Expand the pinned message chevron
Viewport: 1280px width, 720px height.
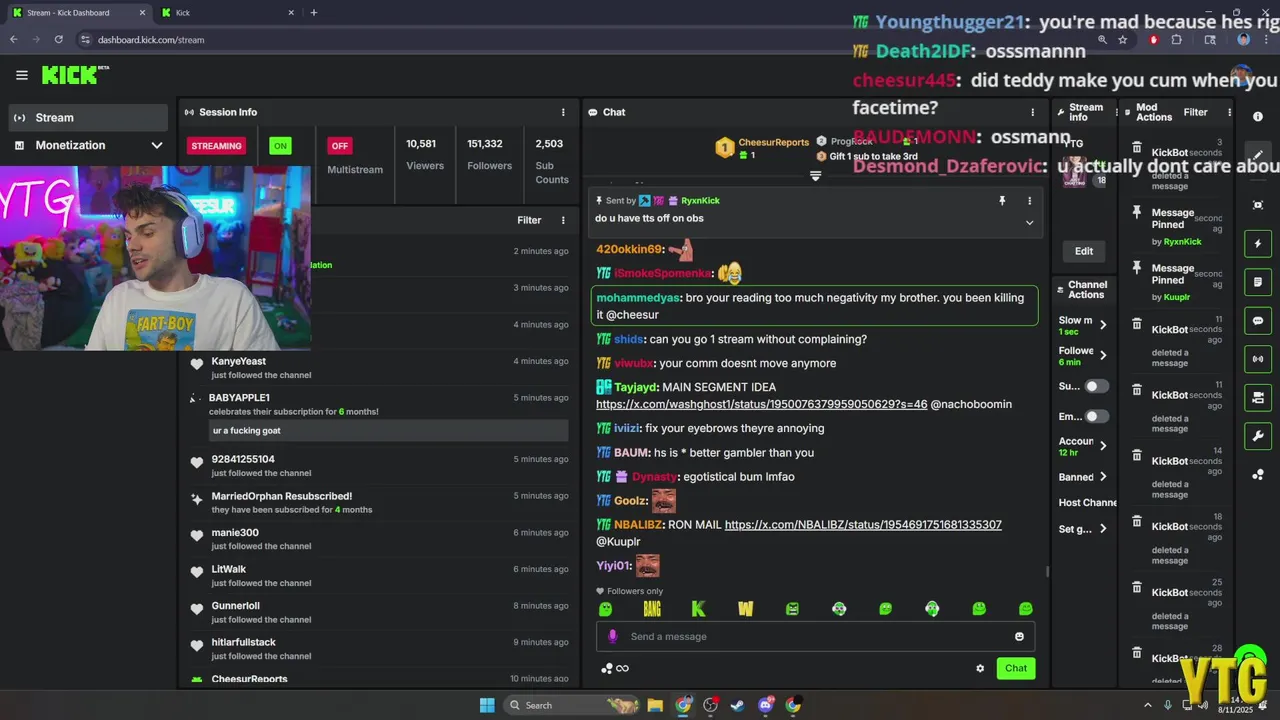(1029, 222)
